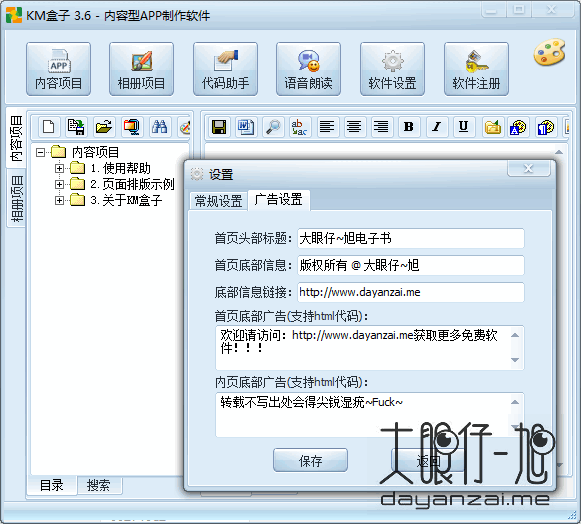Open 软件设置 from the top toolbar
Viewport: 581px width, 524px height.
[392, 69]
